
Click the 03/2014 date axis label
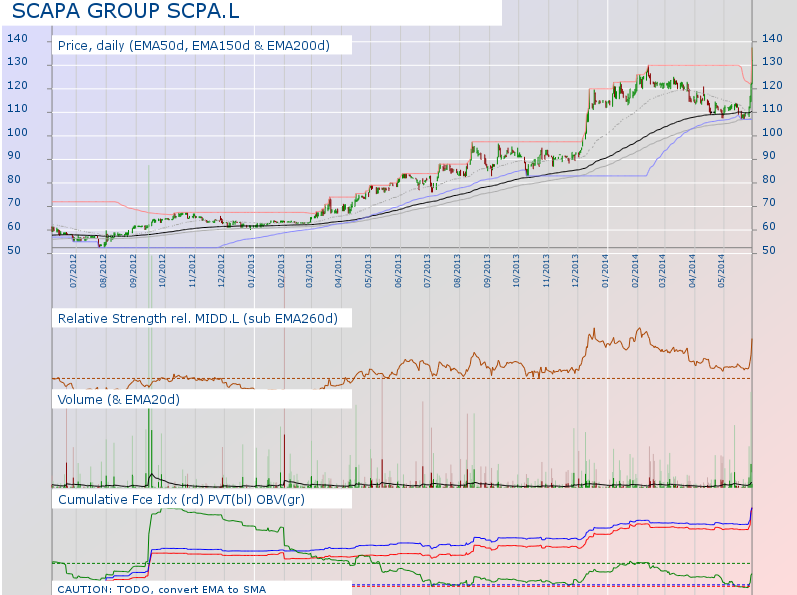662,271
